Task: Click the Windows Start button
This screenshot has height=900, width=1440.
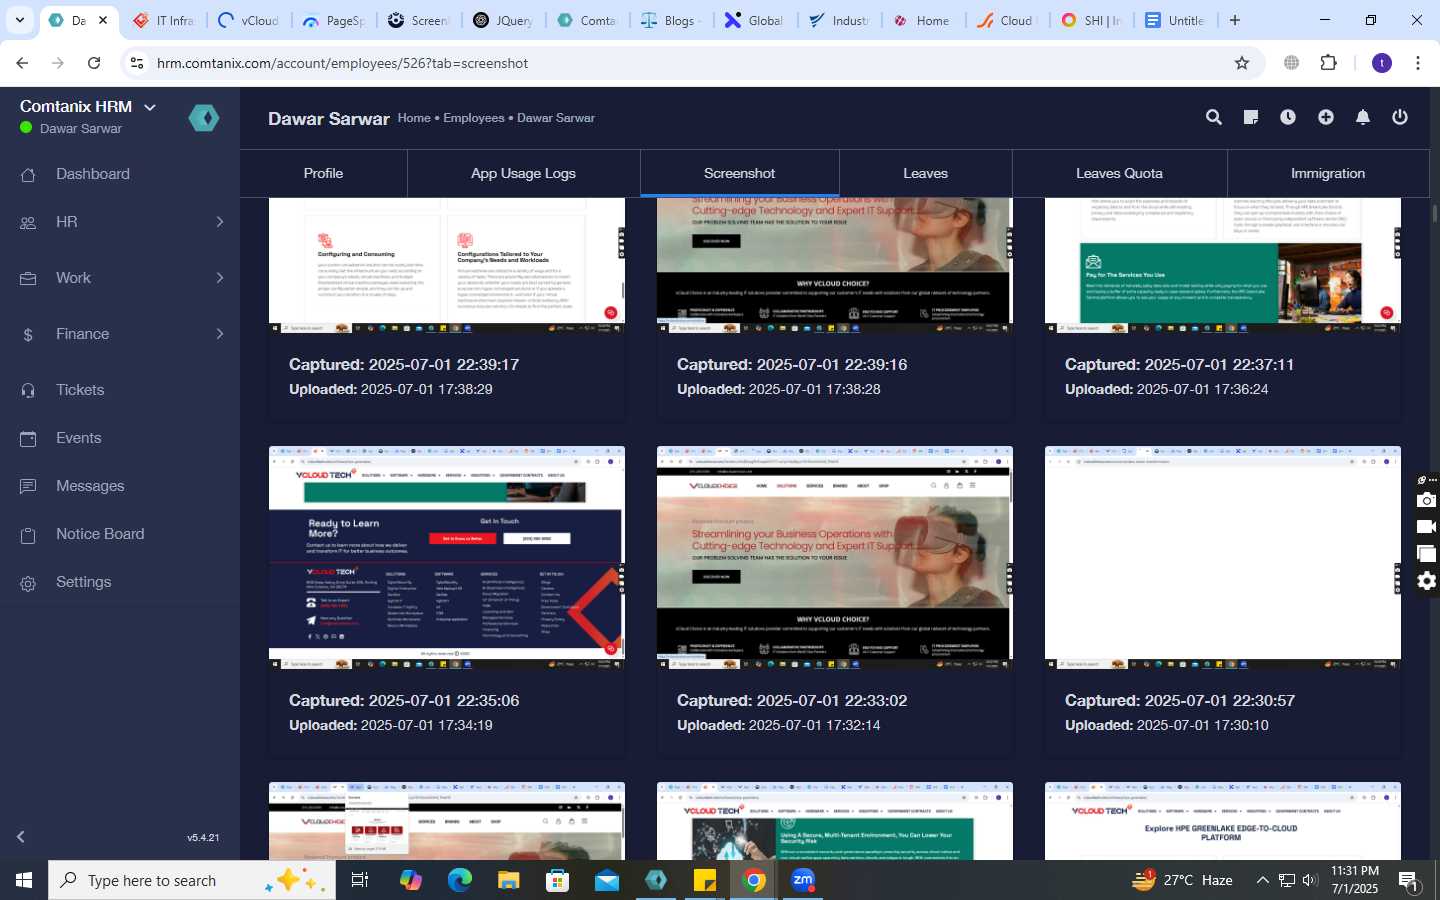Action: pyautogui.click(x=24, y=880)
